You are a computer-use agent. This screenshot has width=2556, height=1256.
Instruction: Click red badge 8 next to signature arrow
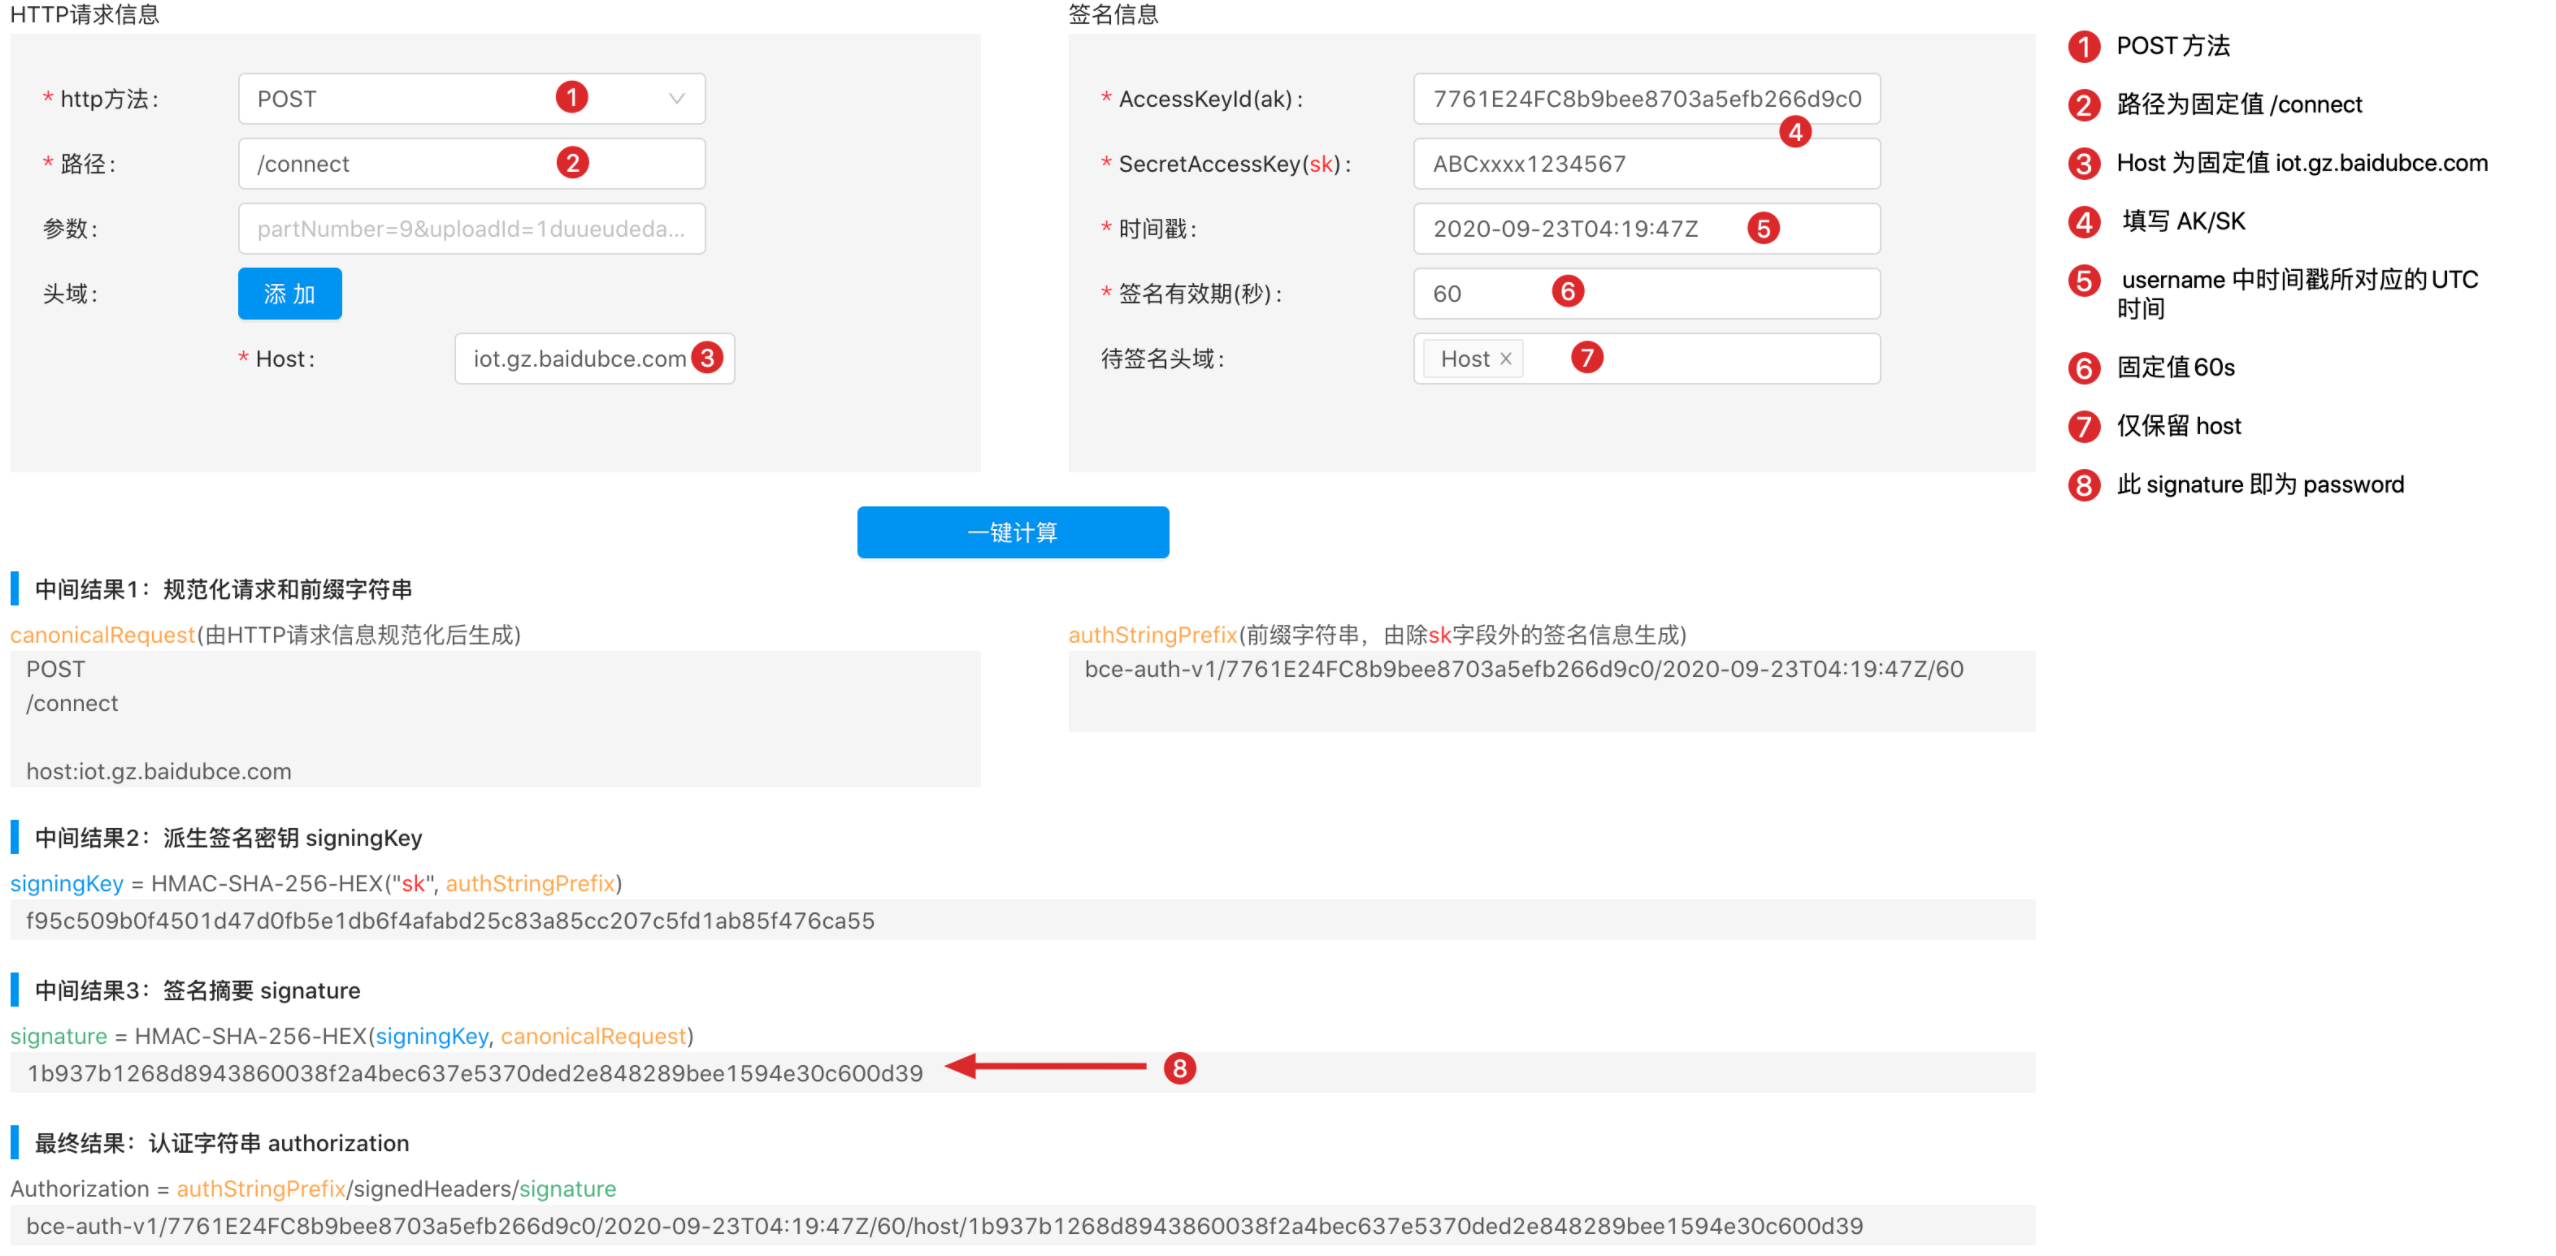[x=1179, y=1068]
